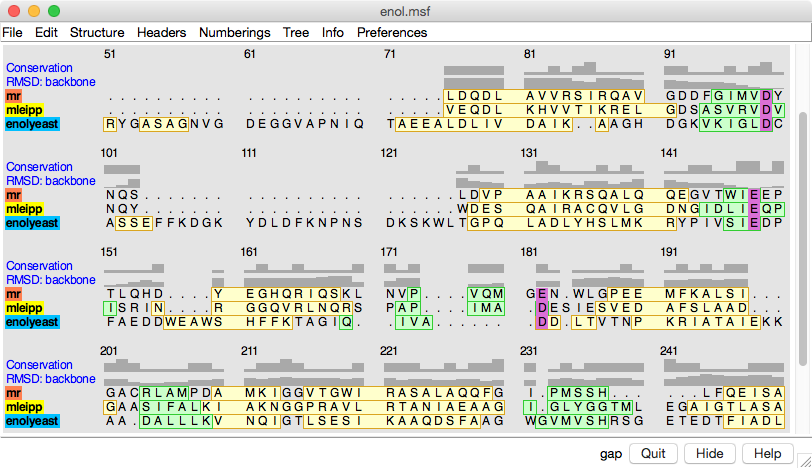Image resolution: width=812 pixels, height=468 pixels.
Task: Open the Tree menu
Action: point(296,32)
